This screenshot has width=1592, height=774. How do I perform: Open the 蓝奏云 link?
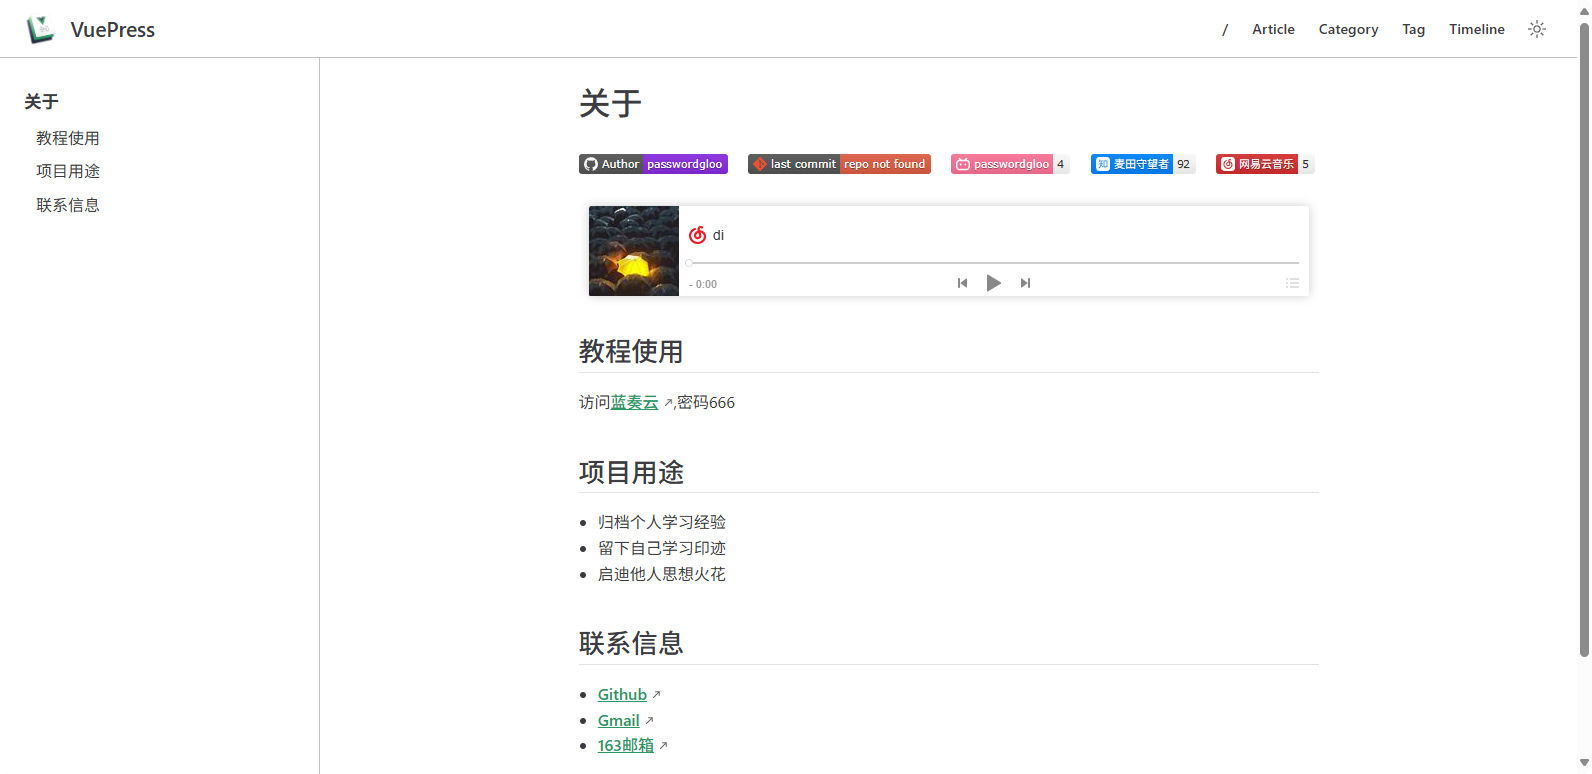(x=635, y=402)
